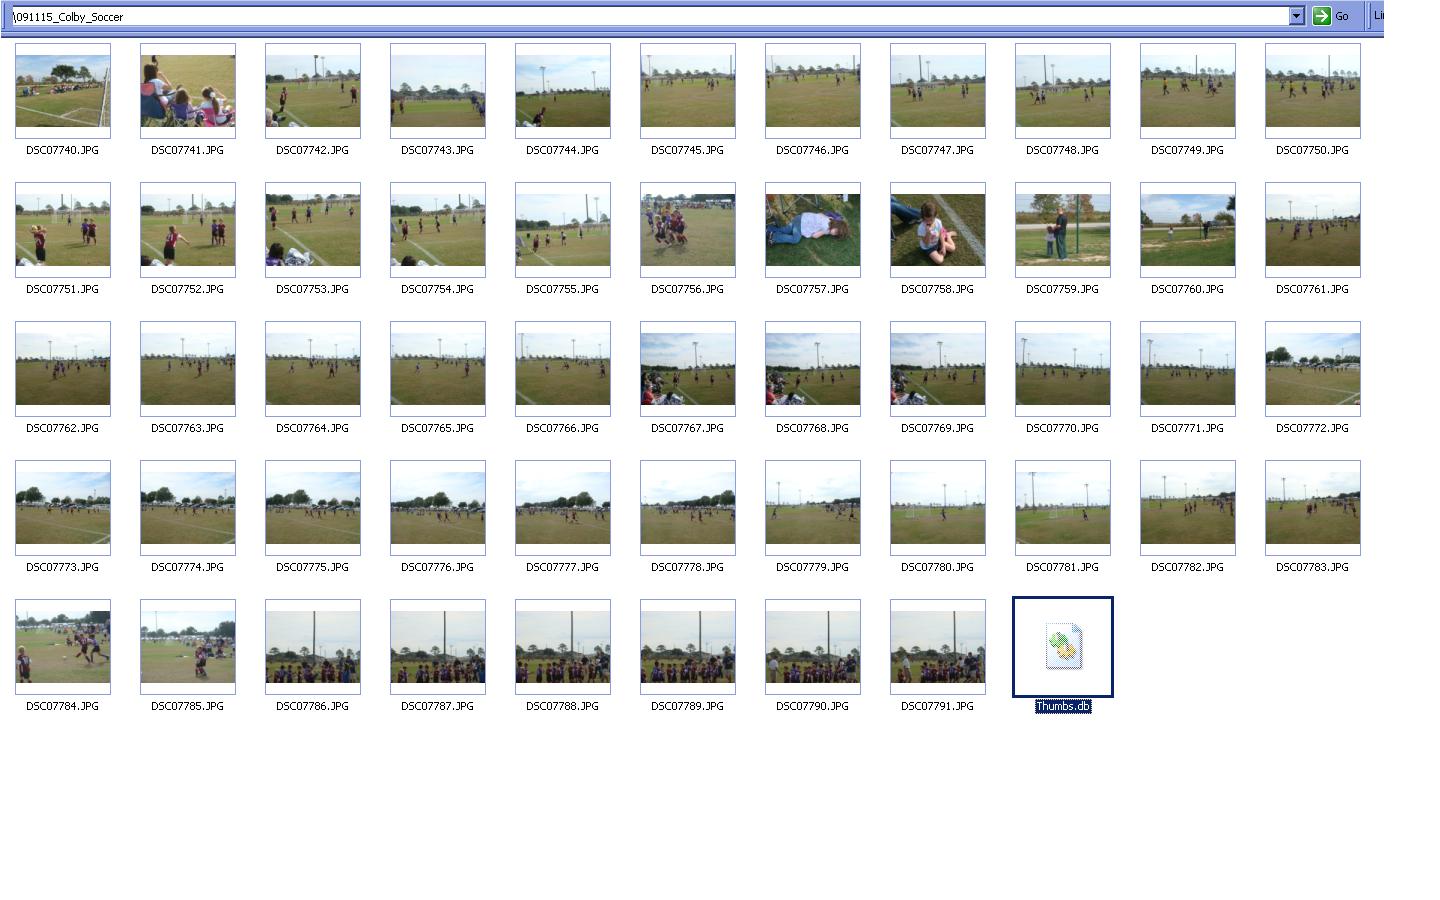Select thumbnail DSC07786.JPG
This screenshot has height=900, width=1440.
click(313, 647)
